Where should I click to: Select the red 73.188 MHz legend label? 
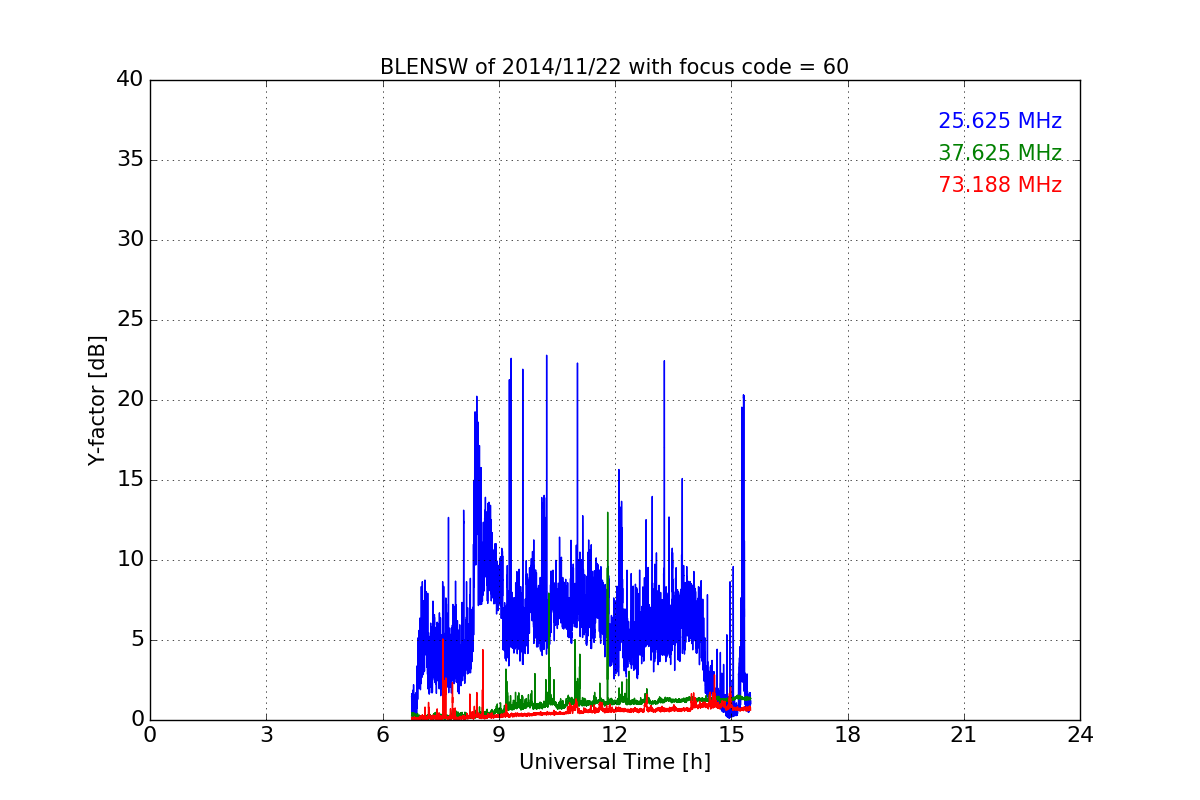pyautogui.click(x=1000, y=185)
